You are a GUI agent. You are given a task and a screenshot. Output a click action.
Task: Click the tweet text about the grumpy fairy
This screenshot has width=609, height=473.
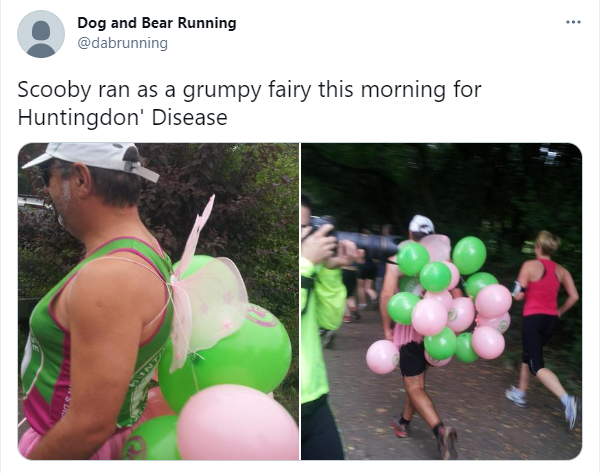coord(249,103)
